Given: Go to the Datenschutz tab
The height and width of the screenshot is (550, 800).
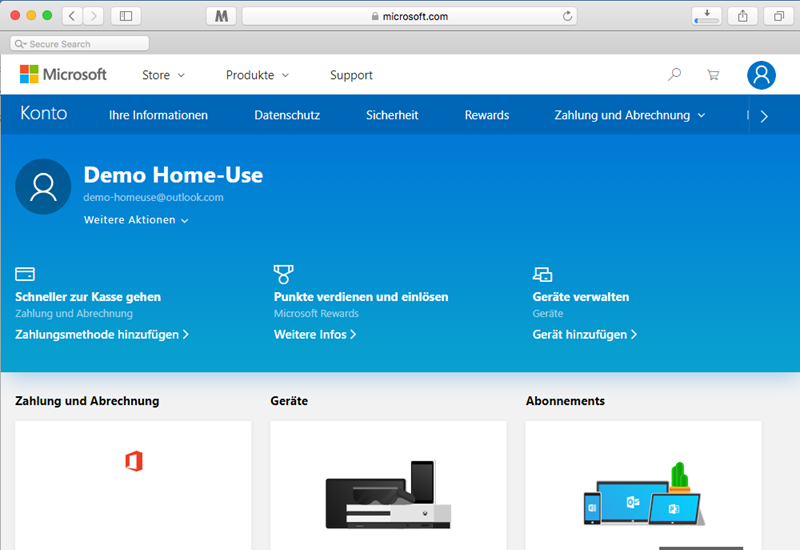Looking at the screenshot, I should click(x=287, y=115).
